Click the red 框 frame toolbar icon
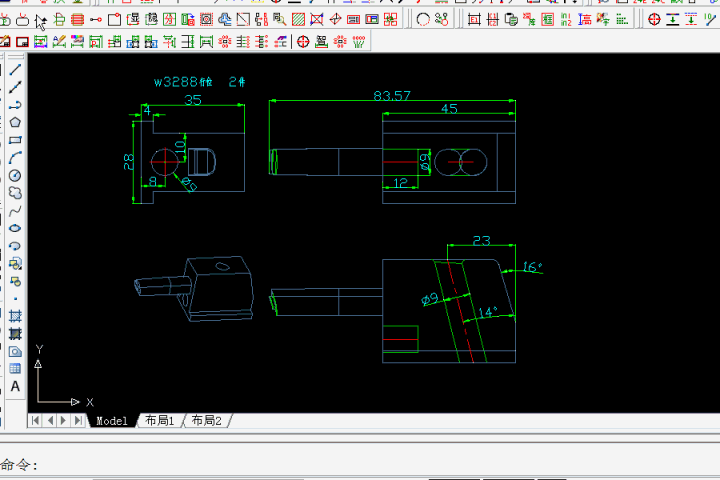The width and height of the screenshot is (720, 480). point(548,19)
